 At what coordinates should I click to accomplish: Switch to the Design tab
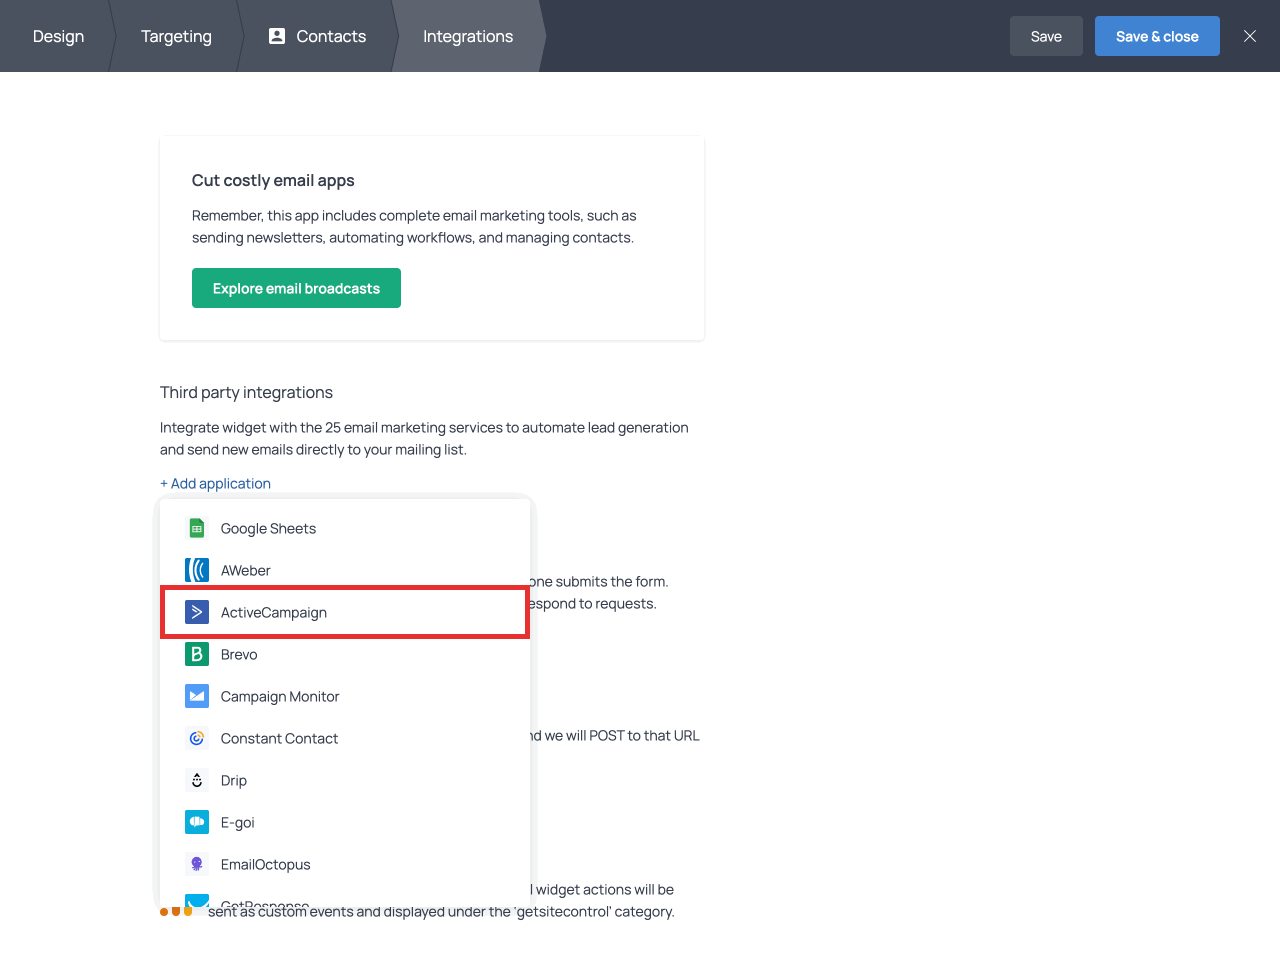[58, 36]
